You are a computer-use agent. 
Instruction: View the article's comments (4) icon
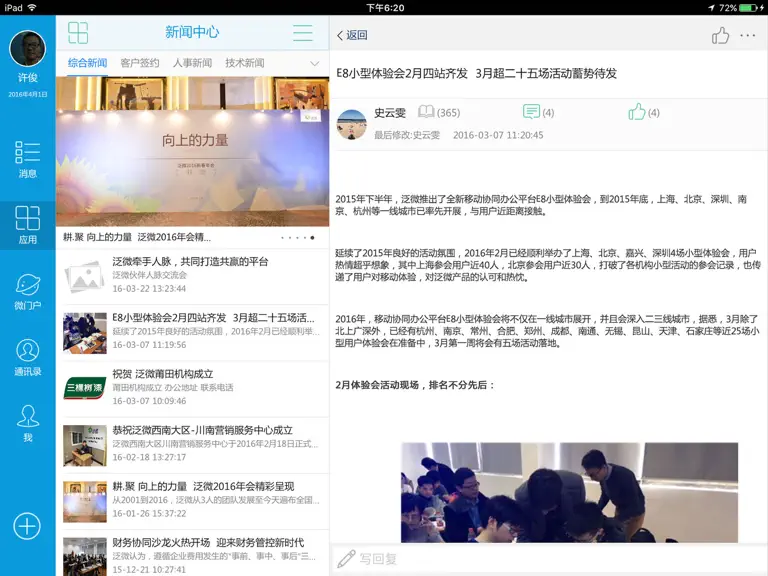pos(538,112)
